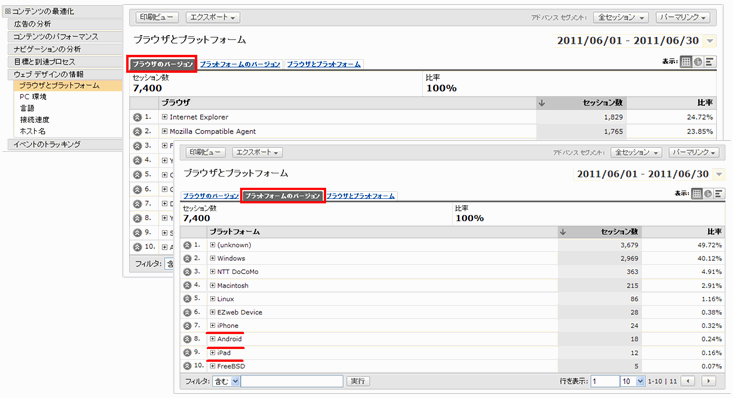Expand Android row
The width and height of the screenshot is (733, 398).
(x=213, y=339)
